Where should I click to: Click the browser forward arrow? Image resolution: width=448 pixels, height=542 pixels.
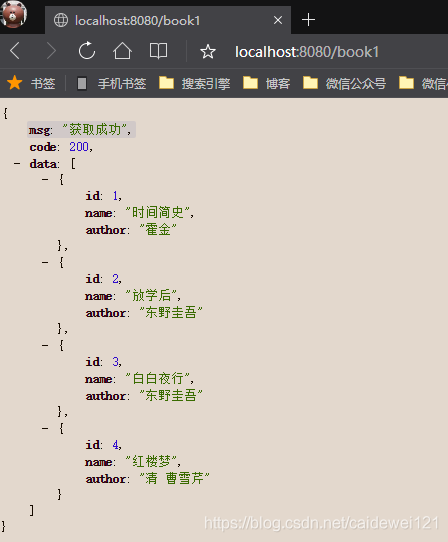coord(52,51)
